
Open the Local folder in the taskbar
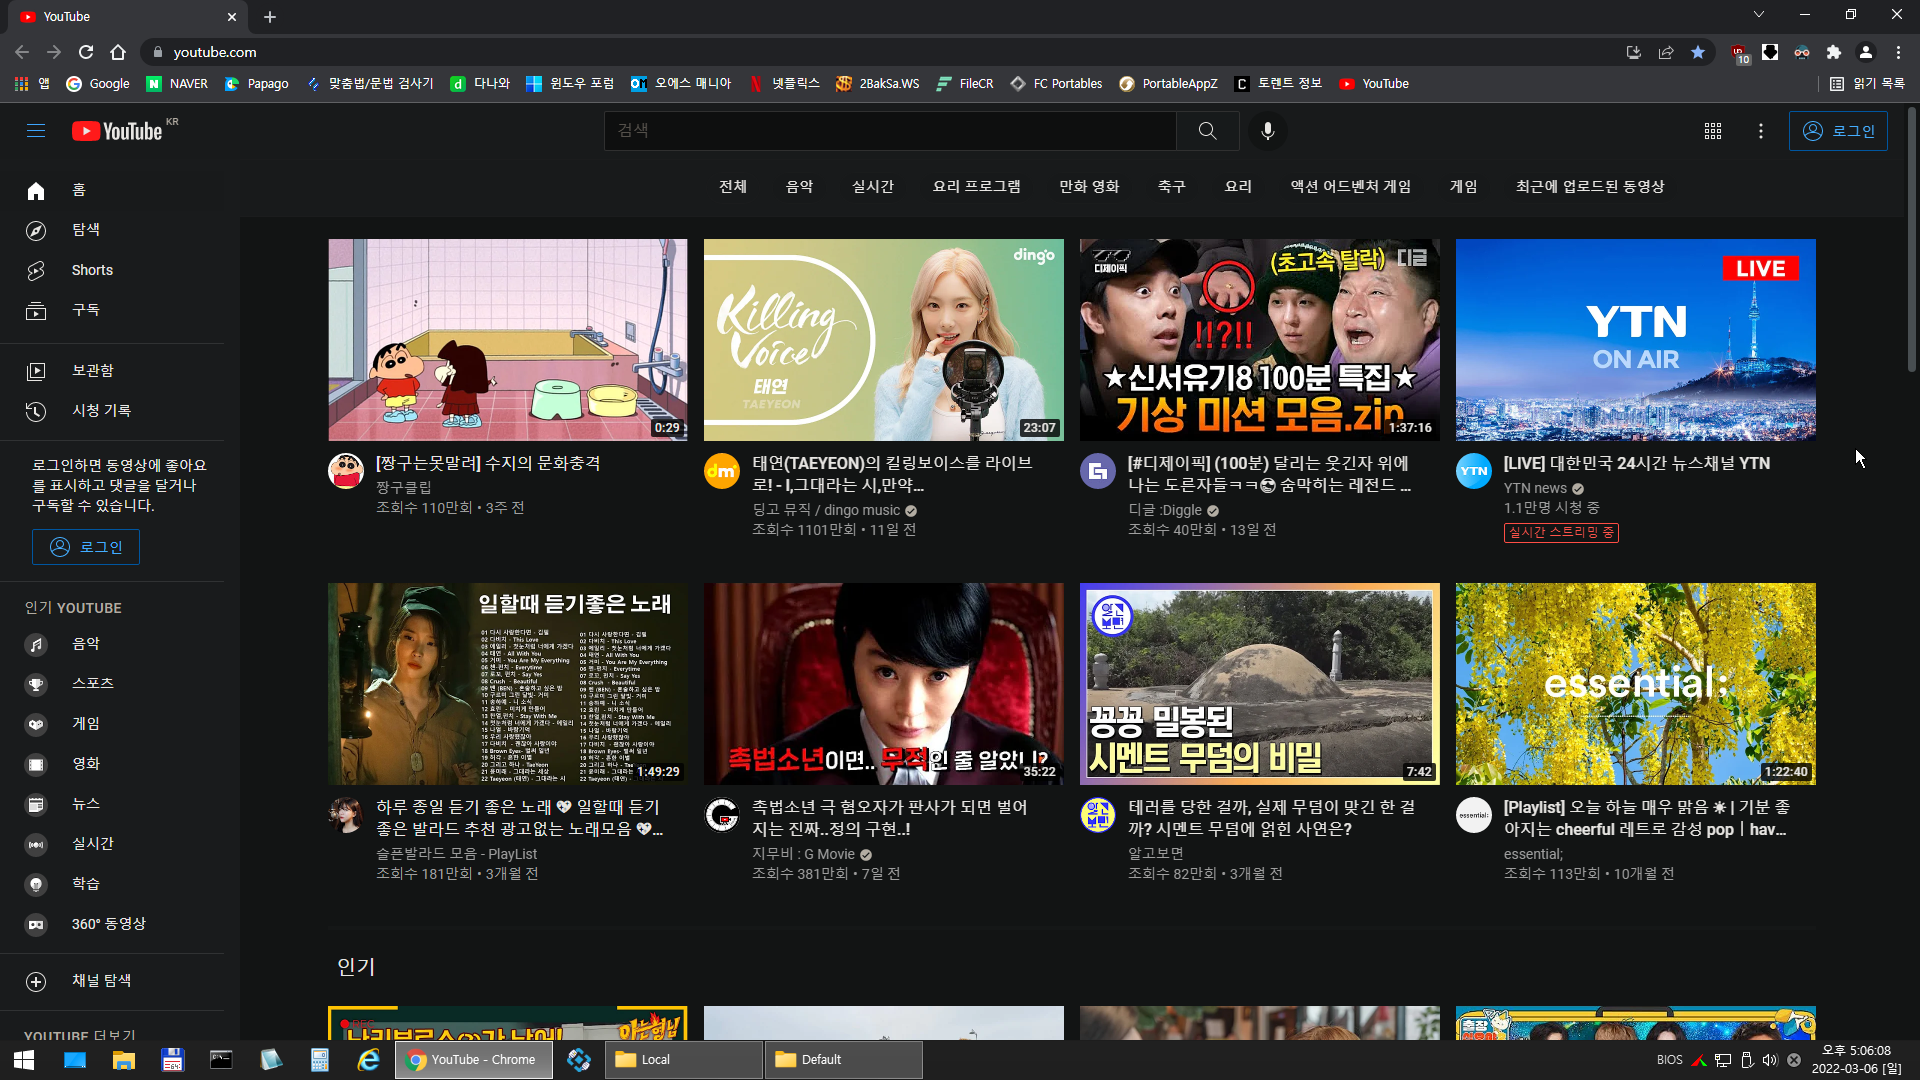tap(684, 1060)
